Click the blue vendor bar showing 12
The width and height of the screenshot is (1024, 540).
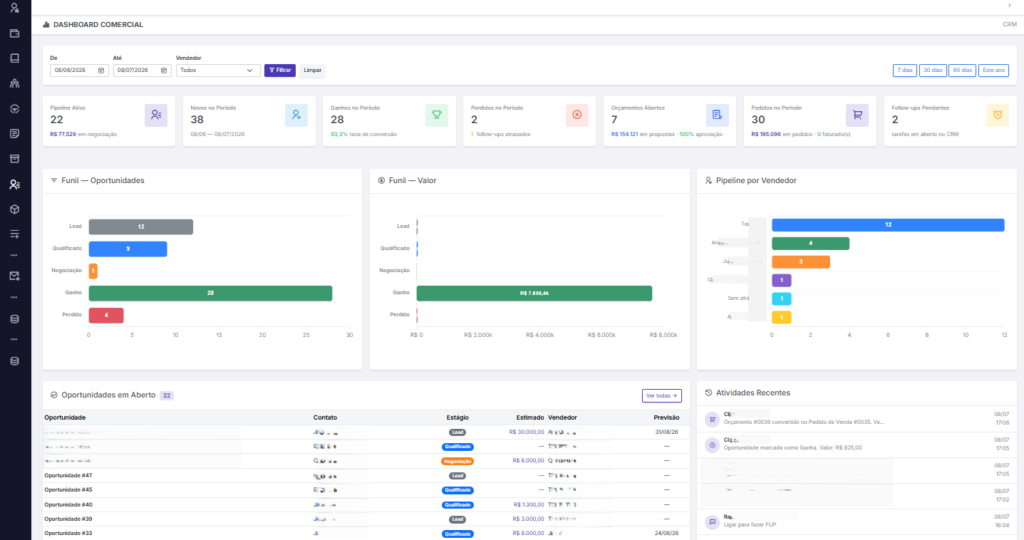(x=888, y=225)
